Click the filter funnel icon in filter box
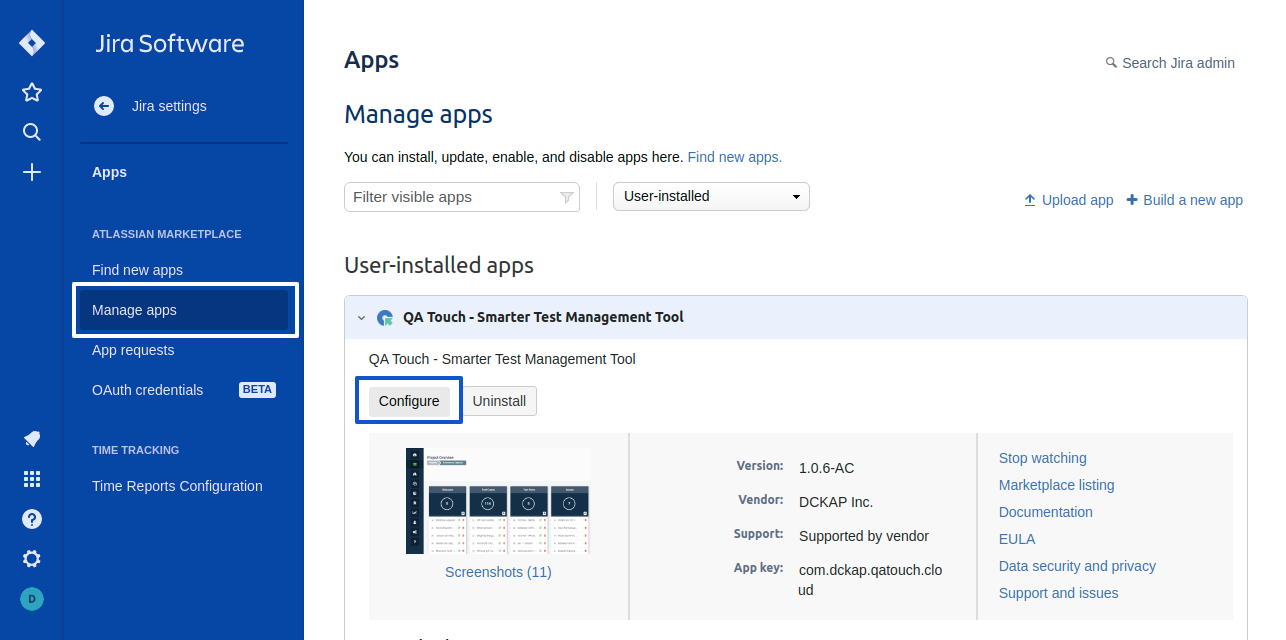The height and width of the screenshot is (640, 1286). click(567, 197)
